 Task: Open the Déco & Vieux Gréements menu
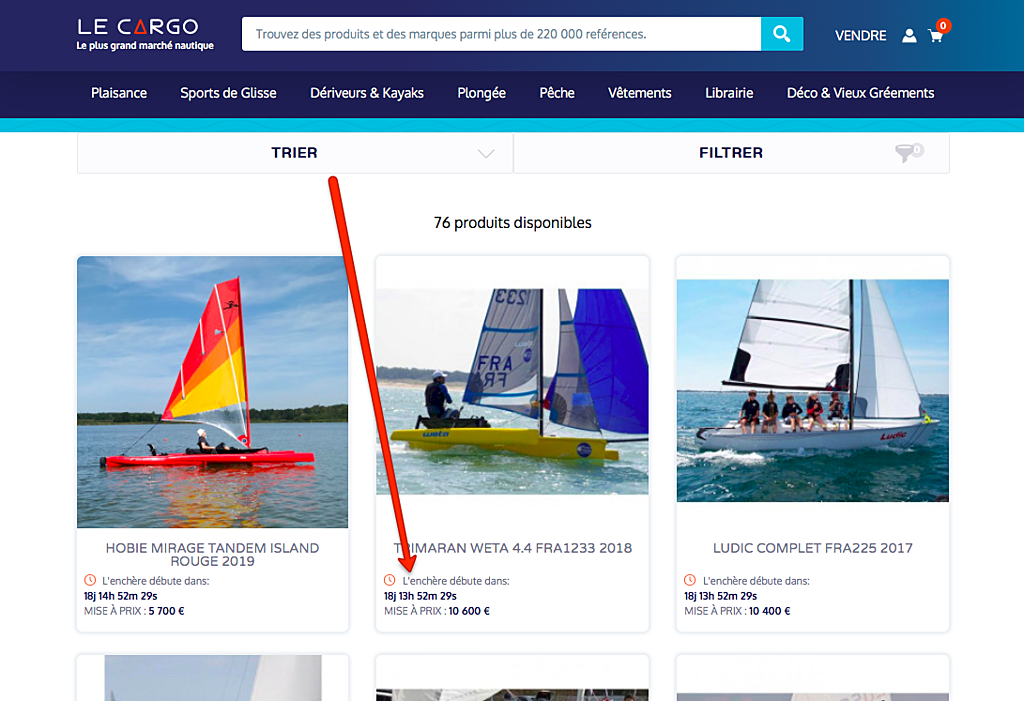[x=860, y=93]
